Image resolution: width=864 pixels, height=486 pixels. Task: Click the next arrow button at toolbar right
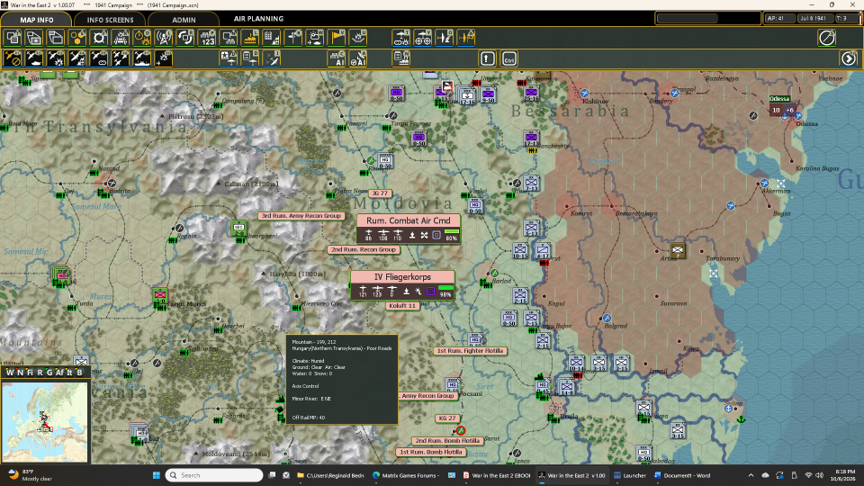click(849, 58)
